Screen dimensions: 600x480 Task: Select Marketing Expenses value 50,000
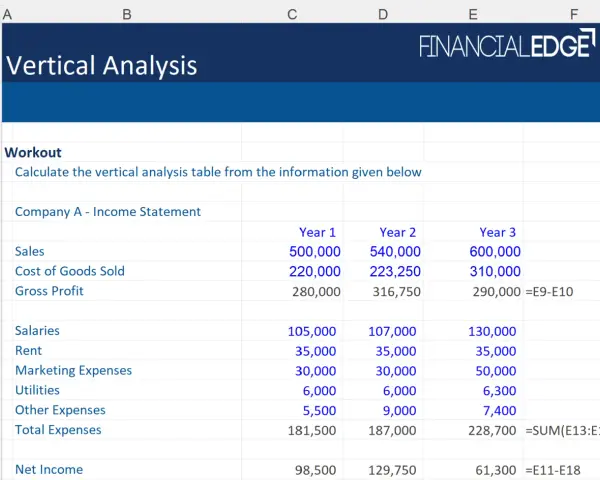(496, 371)
